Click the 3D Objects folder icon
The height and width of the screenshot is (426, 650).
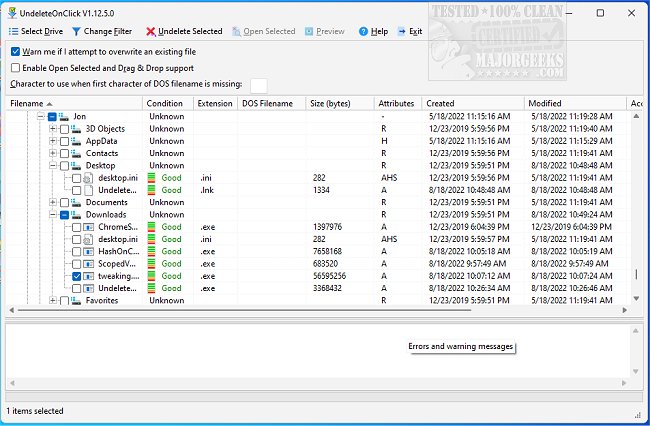[x=76, y=129]
